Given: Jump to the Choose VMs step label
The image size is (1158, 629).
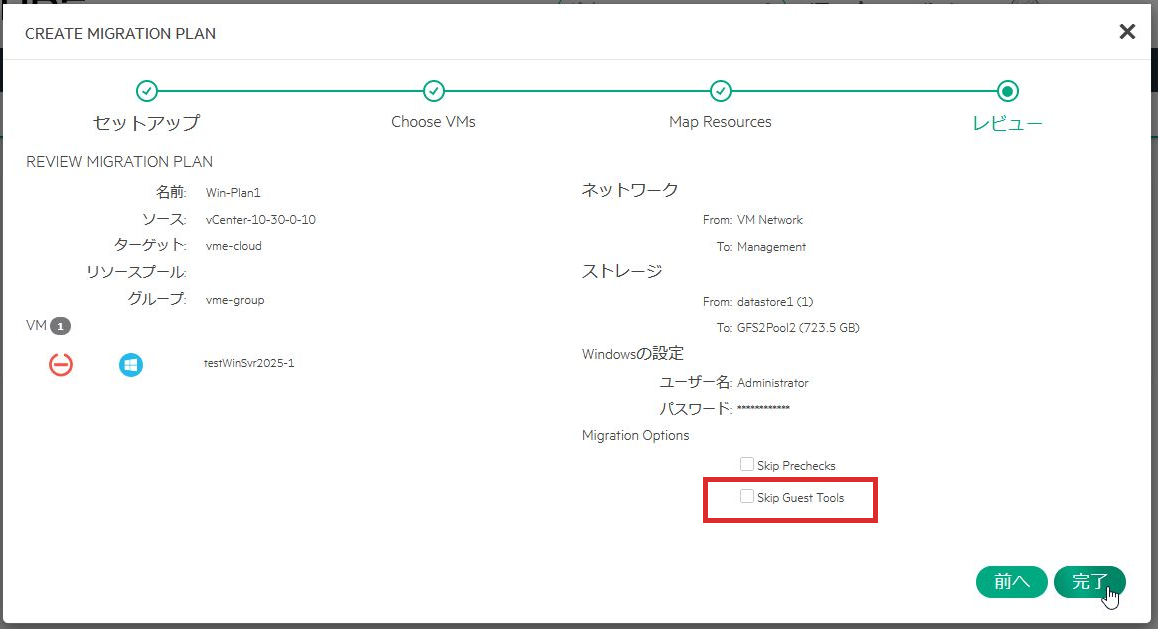Looking at the screenshot, I should [433, 122].
